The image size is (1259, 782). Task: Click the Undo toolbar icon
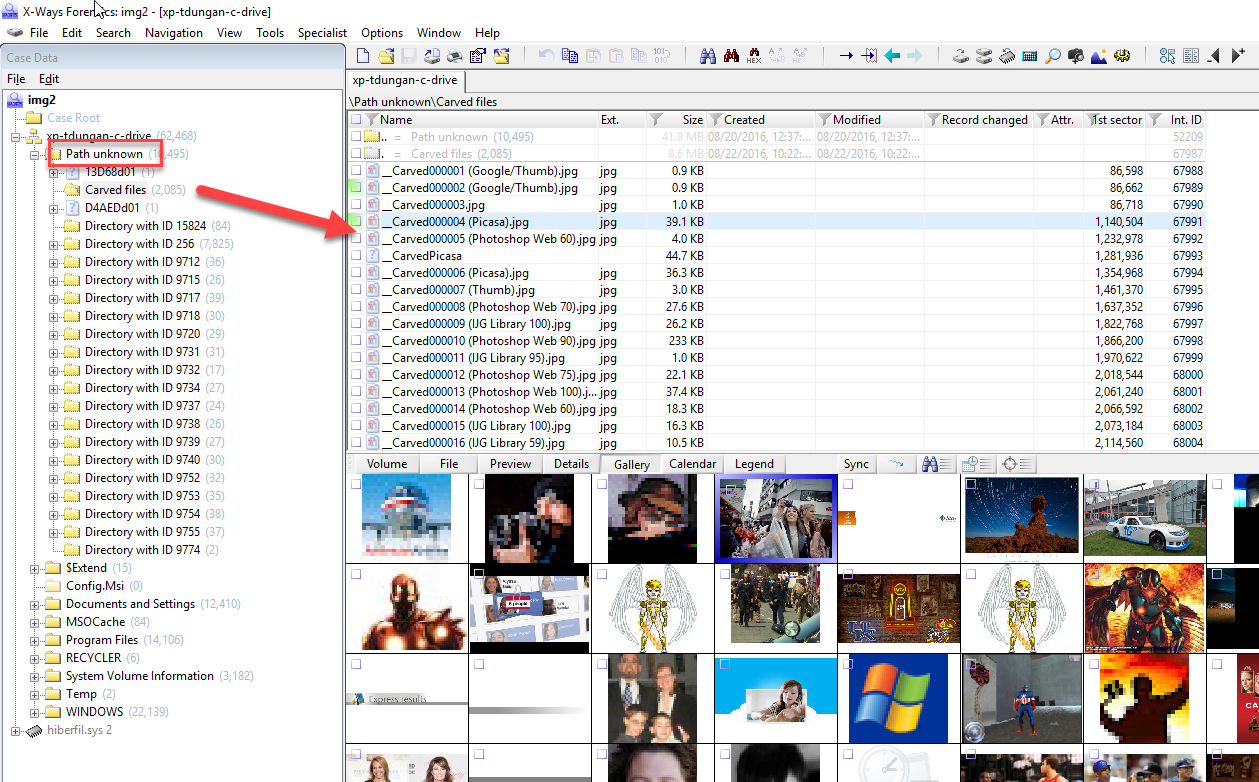click(x=546, y=56)
